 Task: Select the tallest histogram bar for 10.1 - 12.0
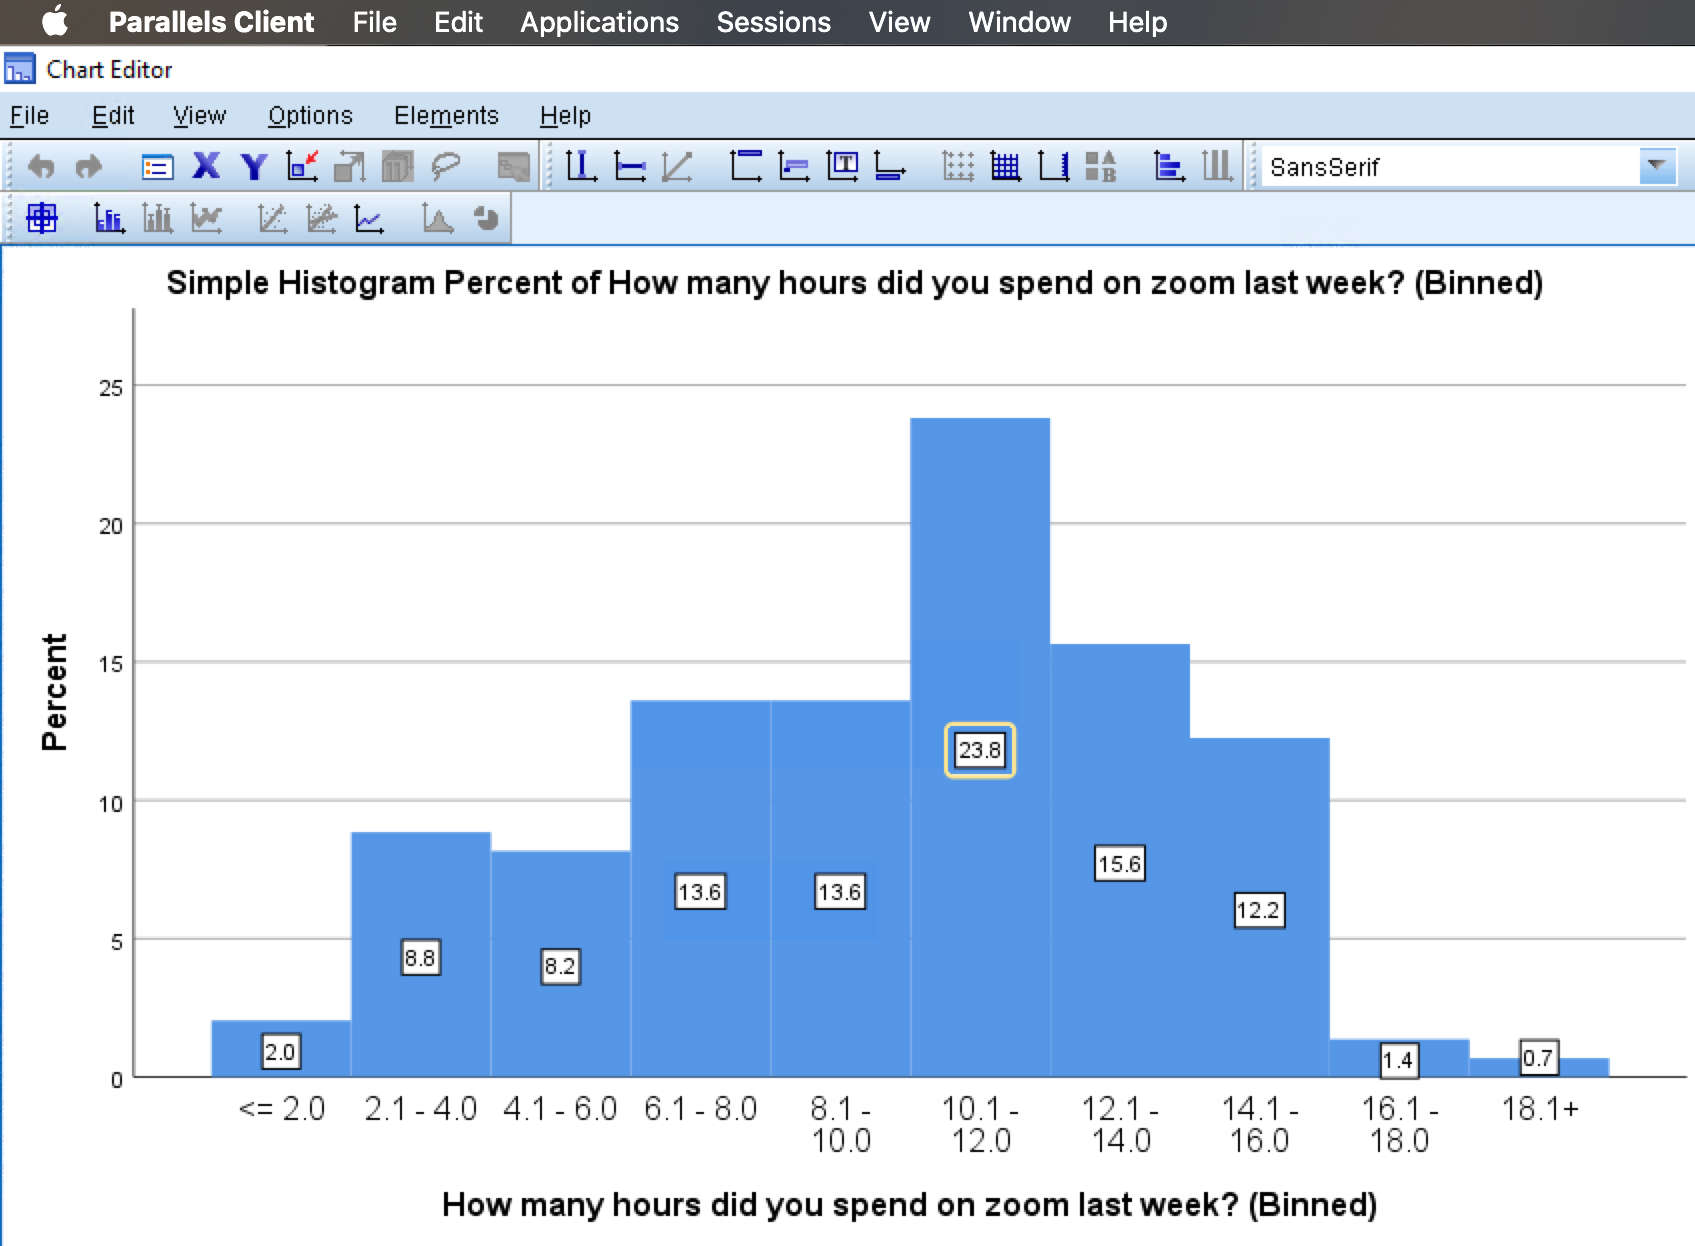[980, 747]
